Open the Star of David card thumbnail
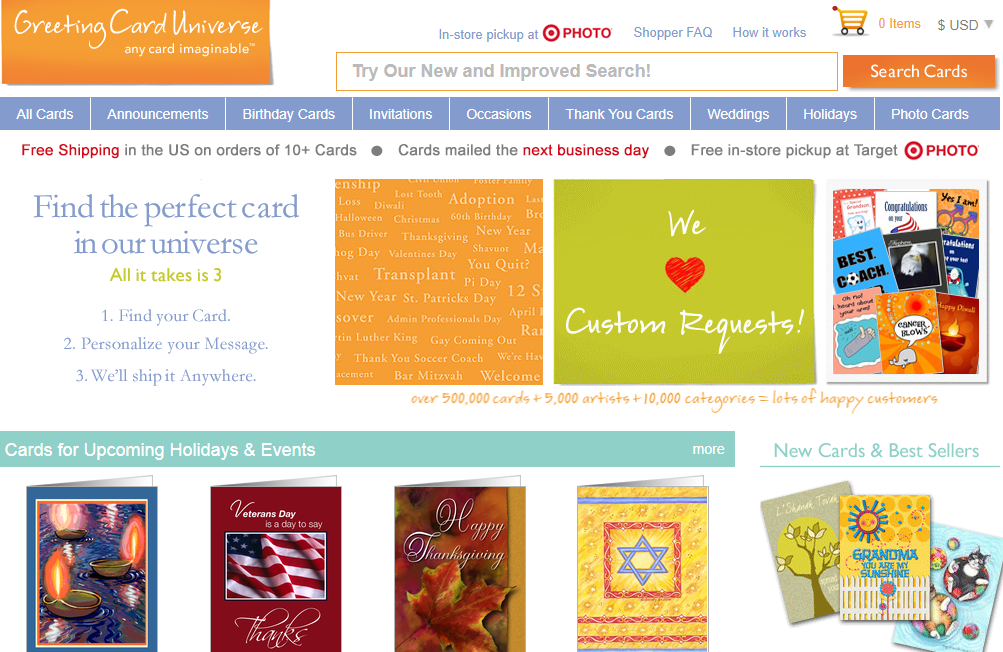 [x=642, y=566]
